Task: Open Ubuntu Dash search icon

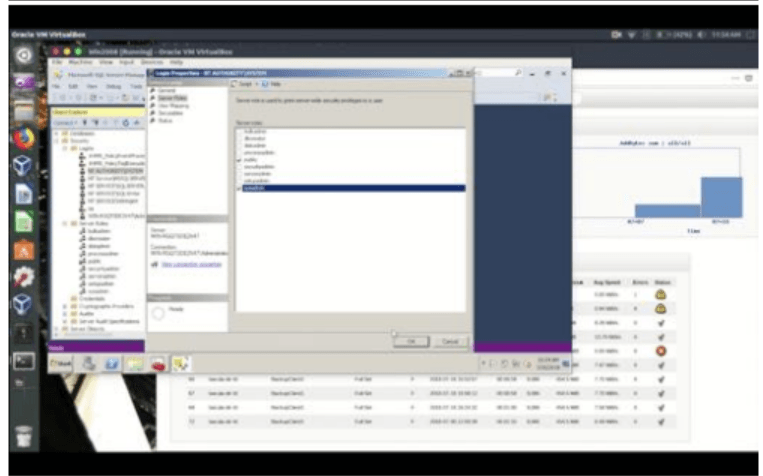Action: [x=23, y=55]
